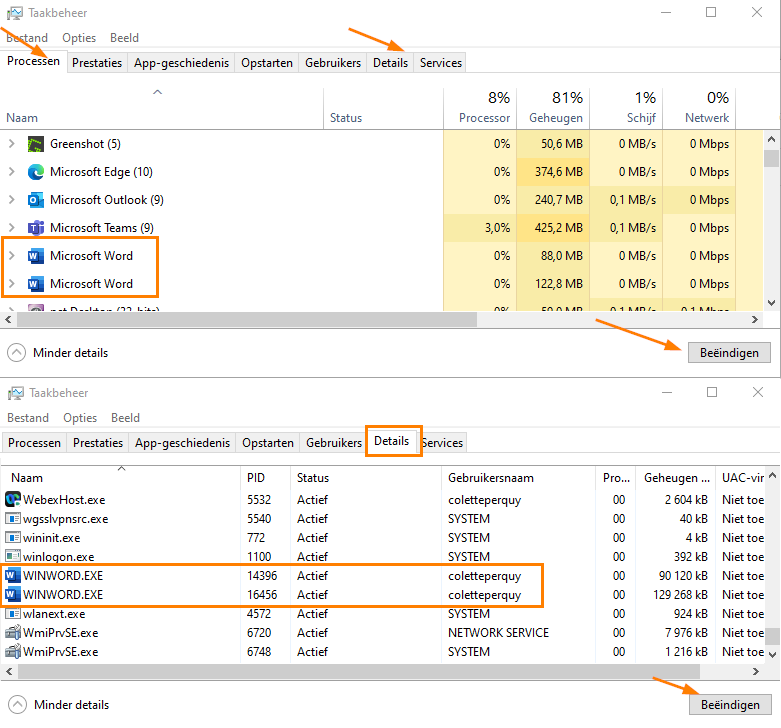Open the Beeld menu in the lower window
The image size is (781, 728).
(x=126, y=418)
